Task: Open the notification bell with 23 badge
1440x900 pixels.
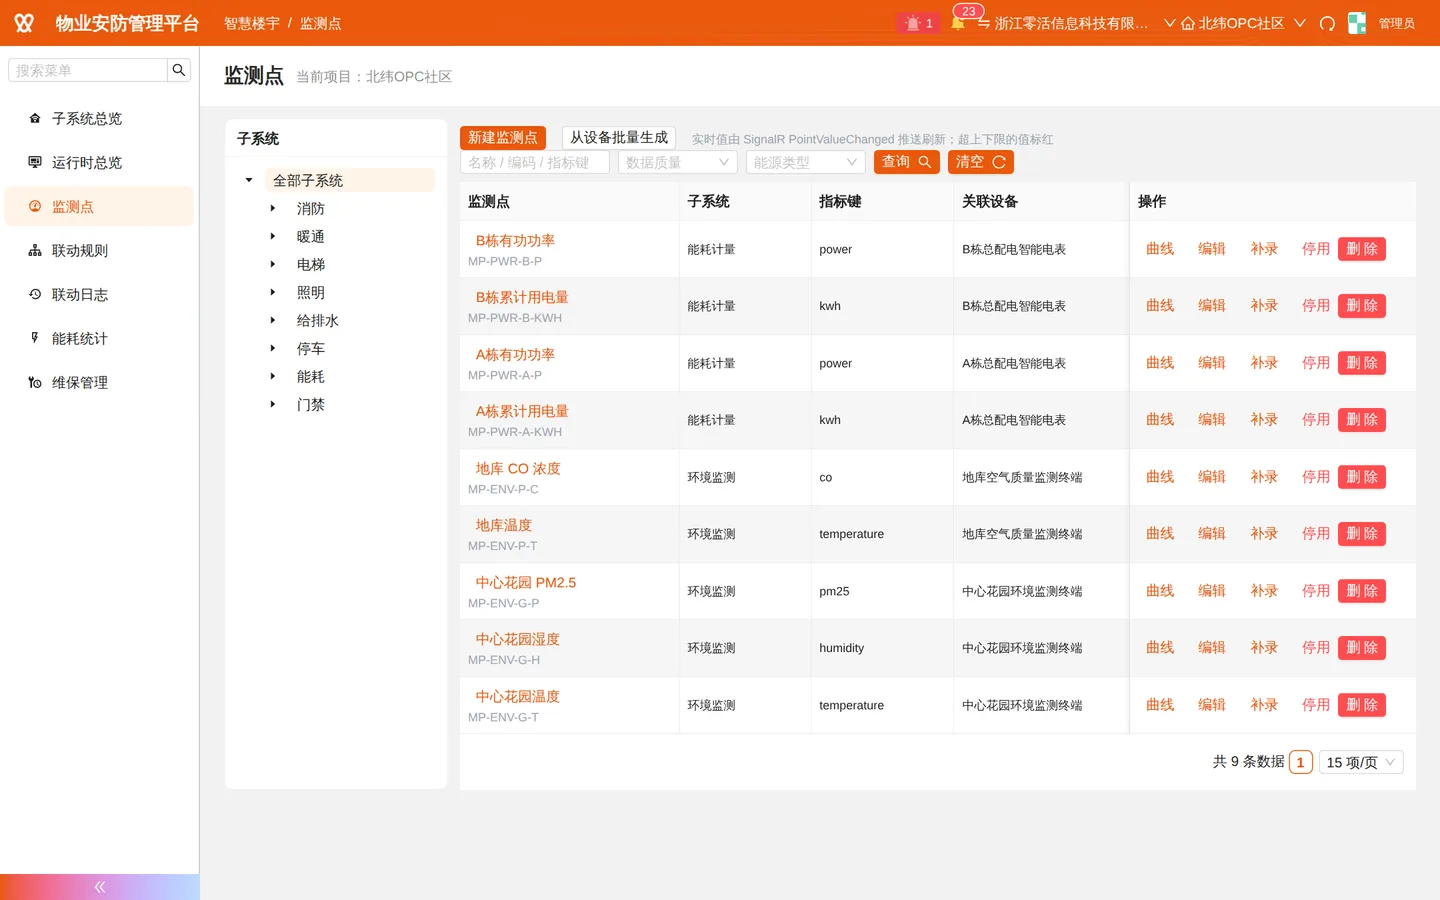Action: (x=958, y=23)
